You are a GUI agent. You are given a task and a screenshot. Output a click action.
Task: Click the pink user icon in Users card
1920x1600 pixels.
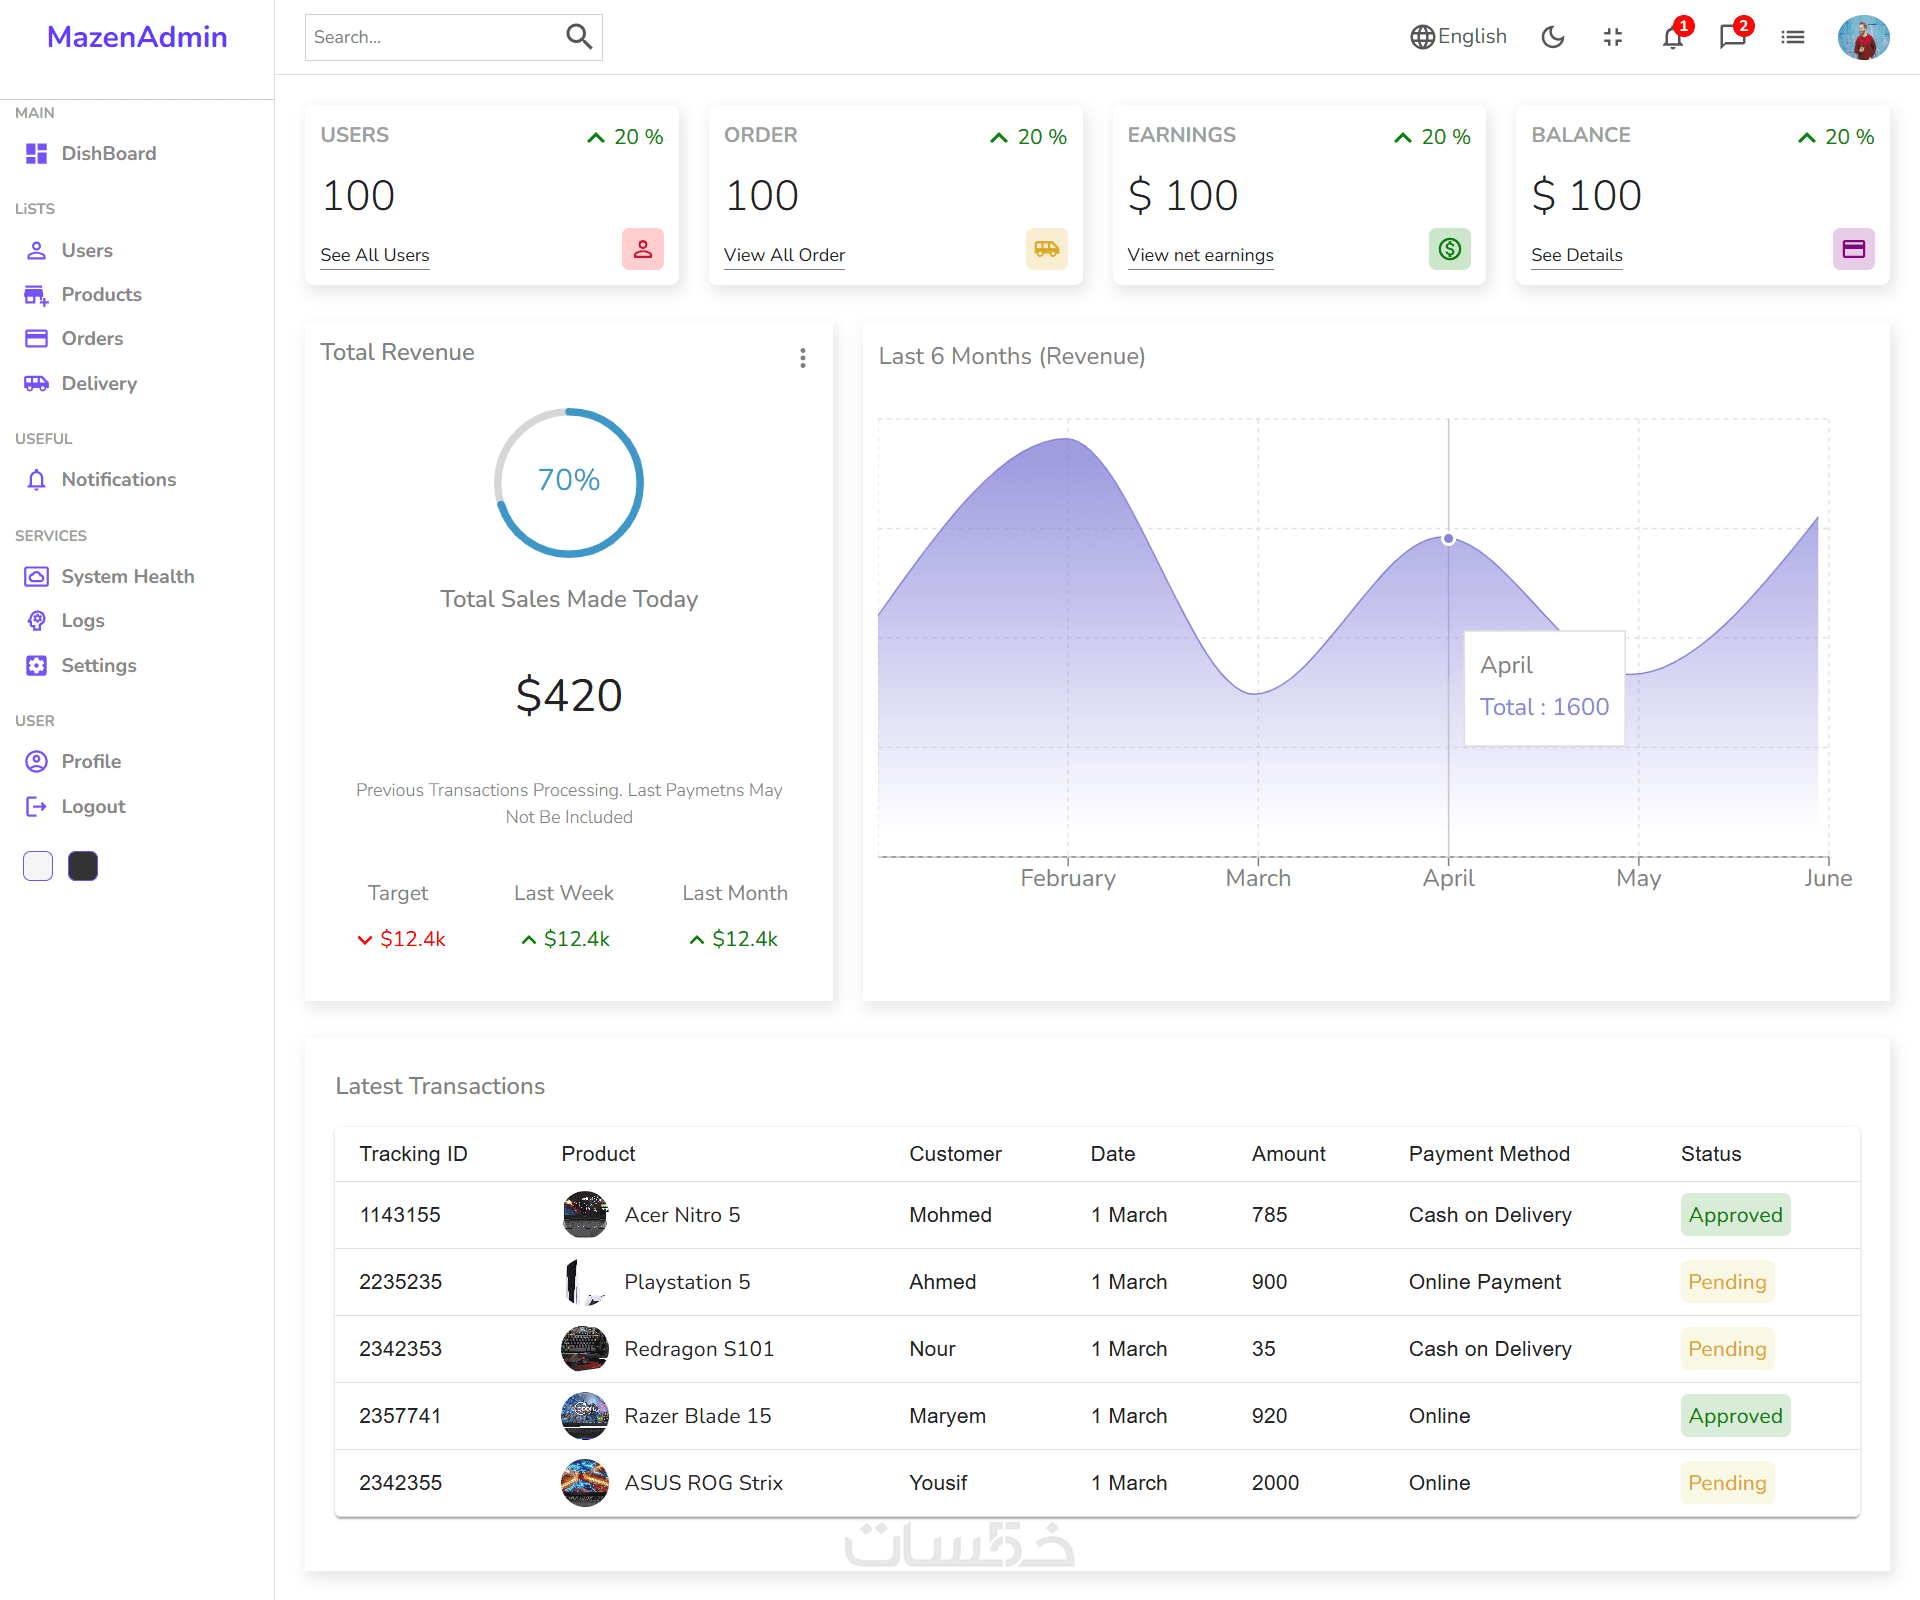[643, 249]
